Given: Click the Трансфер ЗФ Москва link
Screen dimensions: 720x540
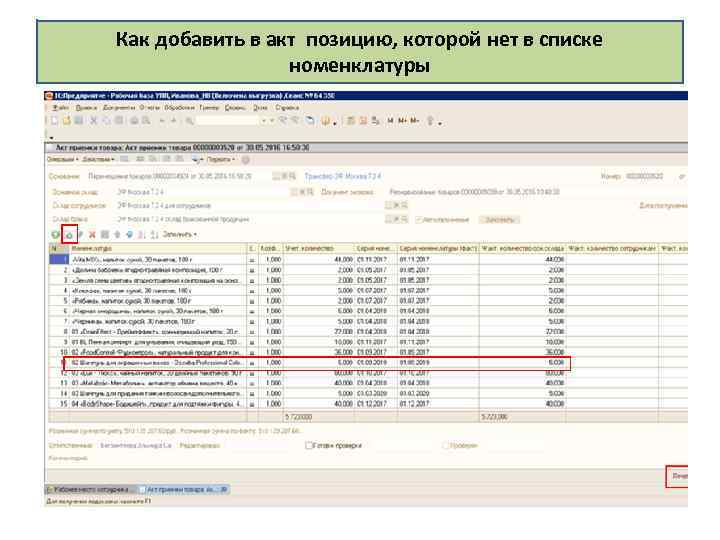Looking at the screenshot, I should coord(343,176).
